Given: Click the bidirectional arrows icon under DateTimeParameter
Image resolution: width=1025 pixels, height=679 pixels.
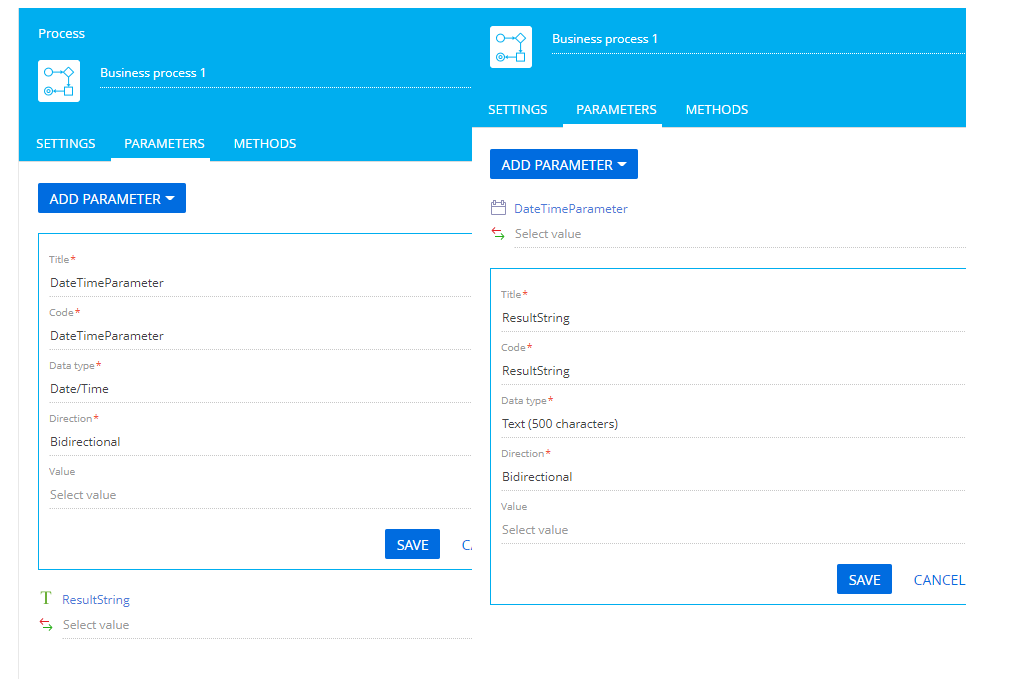Looking at the screenshot, I should pyautogui.click(x=498, y=233).
